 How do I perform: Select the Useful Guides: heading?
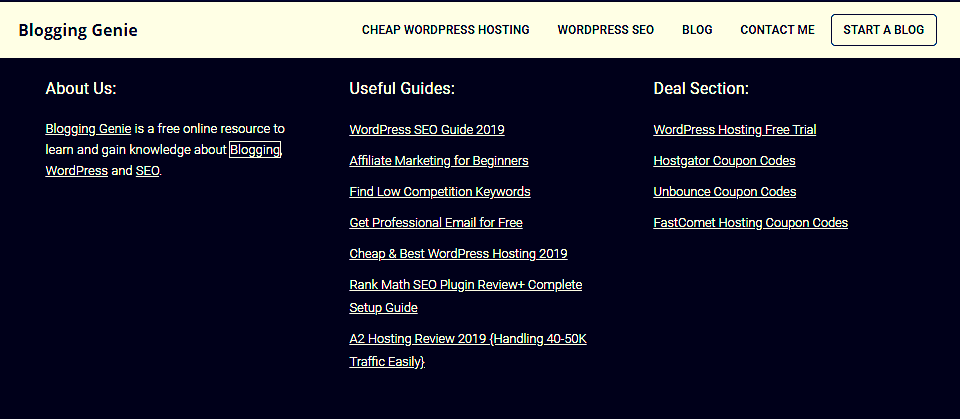pyautogui.click(x=402, y=88)
